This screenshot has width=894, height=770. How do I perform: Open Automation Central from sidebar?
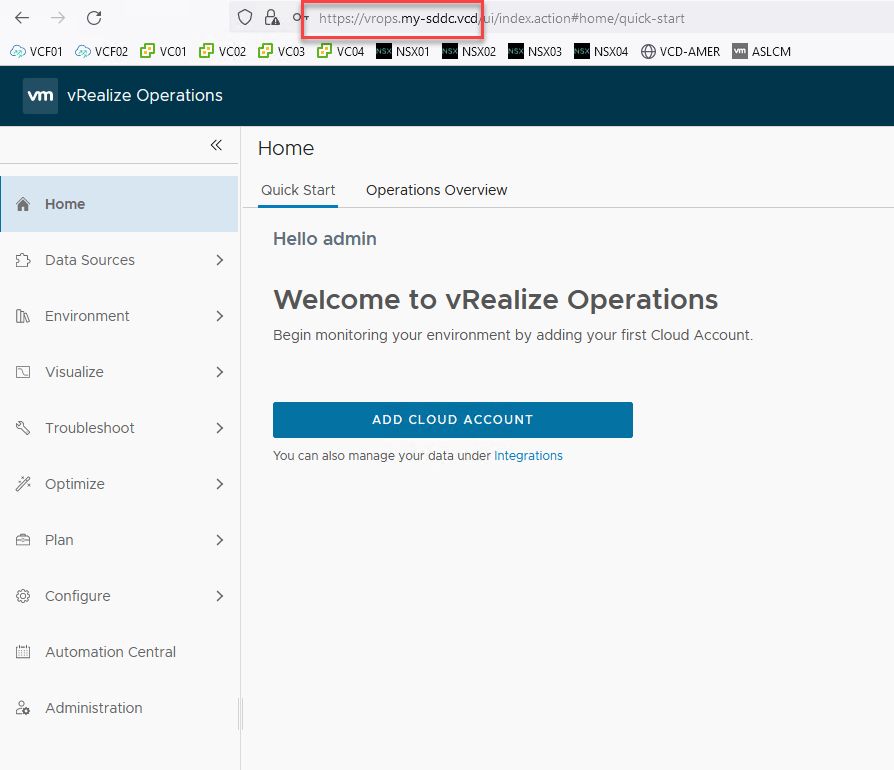pos(110,652)
